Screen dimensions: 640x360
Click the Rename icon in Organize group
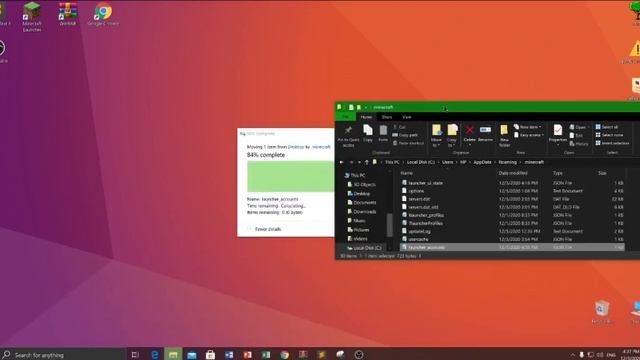485,130
